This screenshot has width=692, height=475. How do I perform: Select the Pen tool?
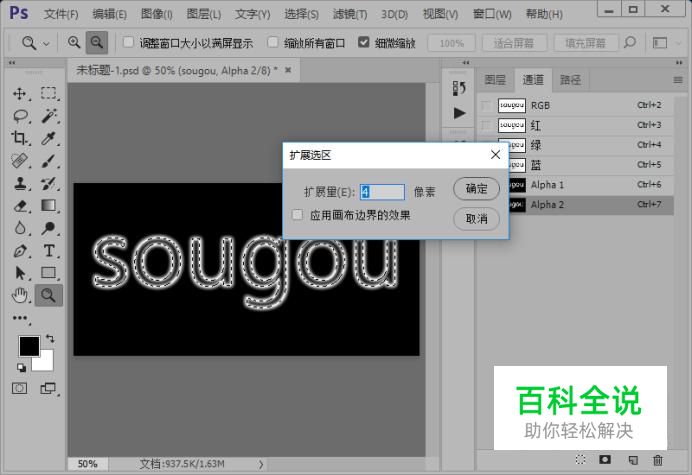click(x=20, y=251)
